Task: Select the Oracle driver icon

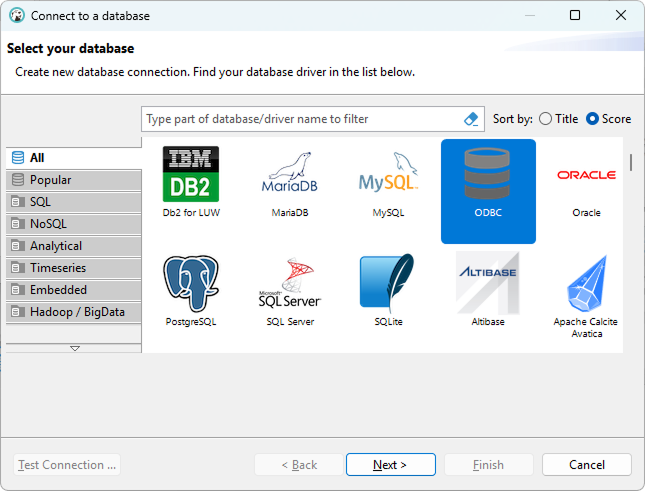Action: click(586, 175)
